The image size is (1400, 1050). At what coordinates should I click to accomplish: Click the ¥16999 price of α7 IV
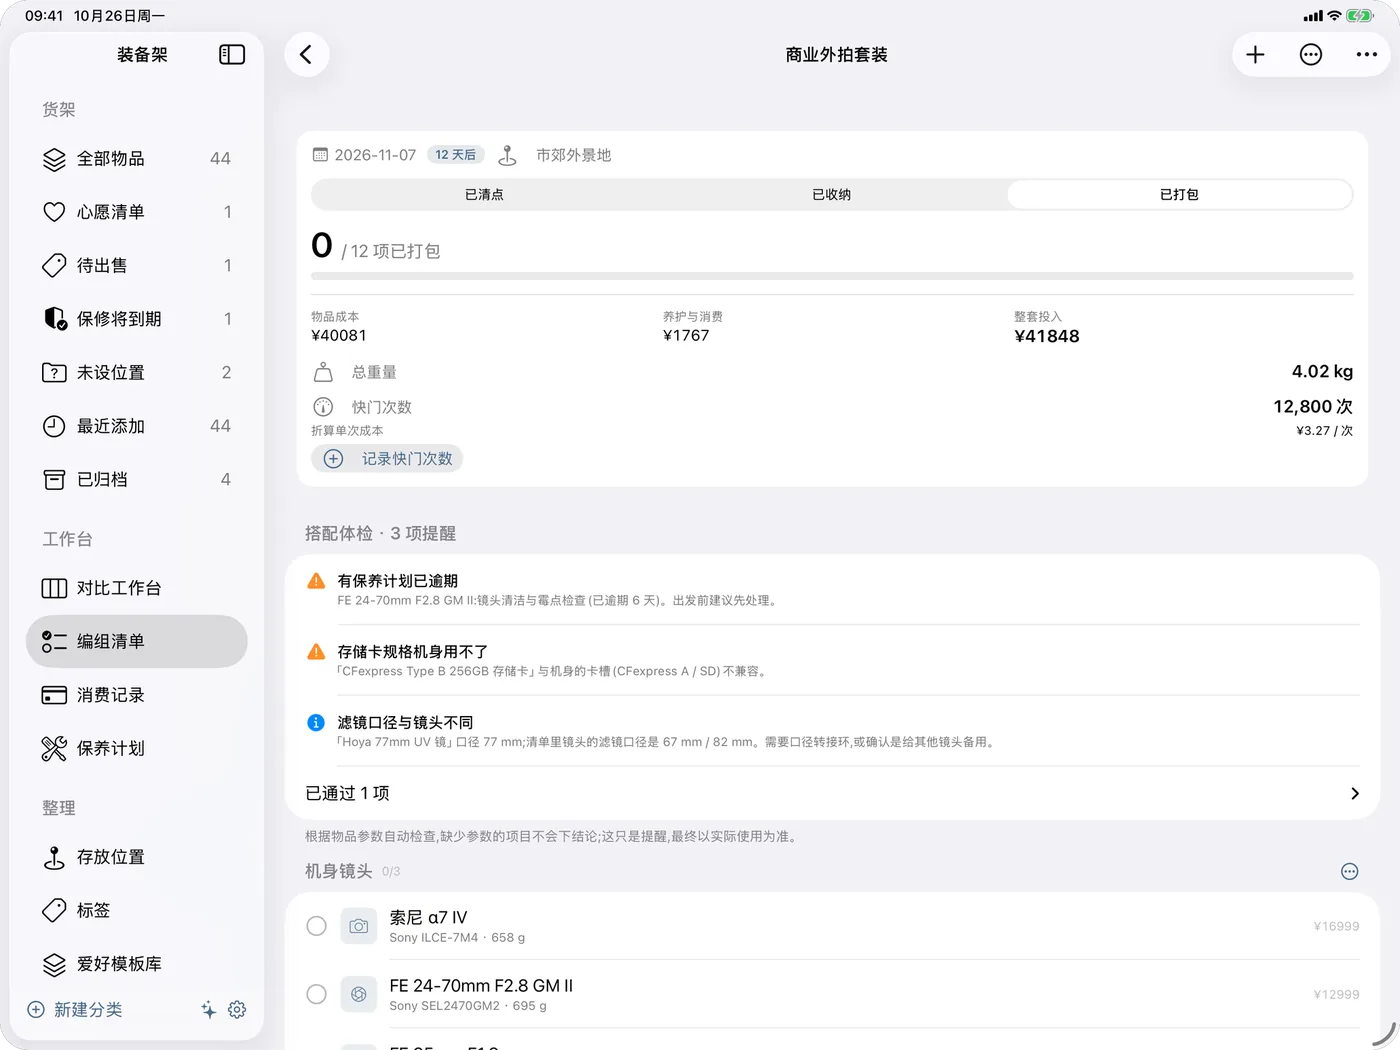1336,926
